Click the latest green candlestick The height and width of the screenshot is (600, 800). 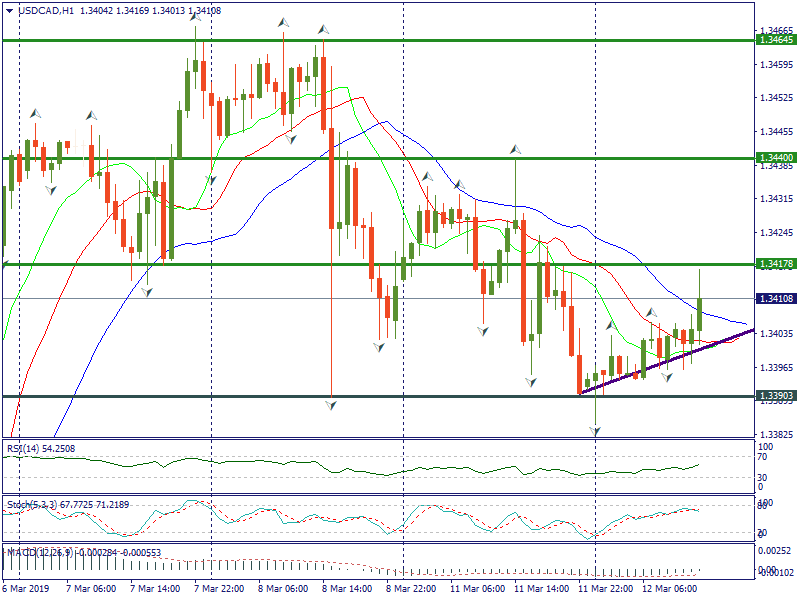point(699,314)
